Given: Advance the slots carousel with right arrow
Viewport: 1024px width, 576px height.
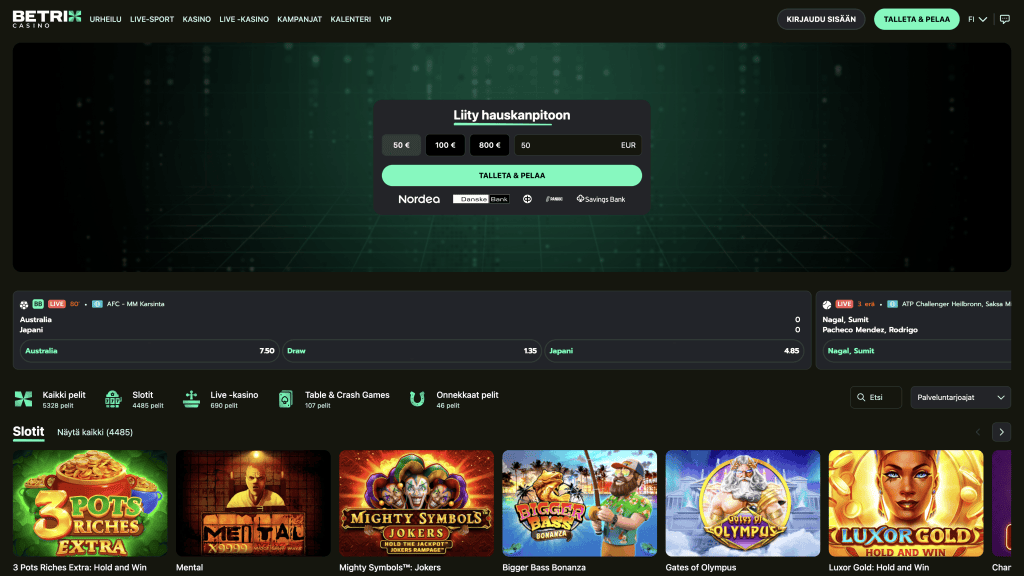Looking at the screenshot, I should [1001, 432].
